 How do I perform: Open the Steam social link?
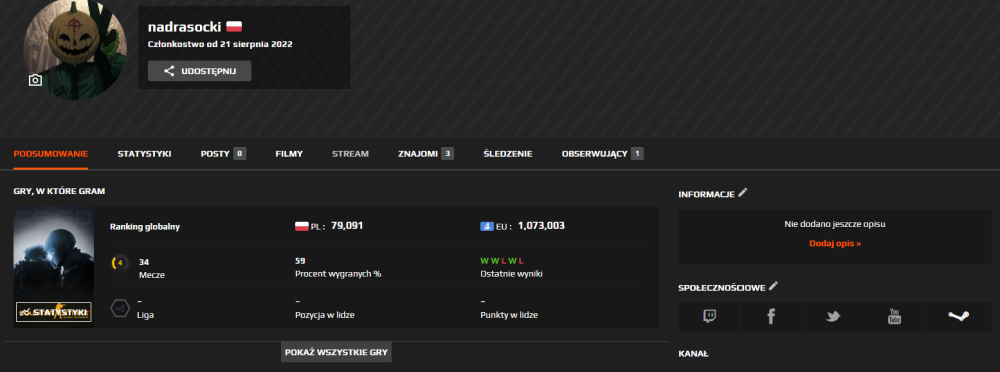pyautogui.click(x=958, y=316)
